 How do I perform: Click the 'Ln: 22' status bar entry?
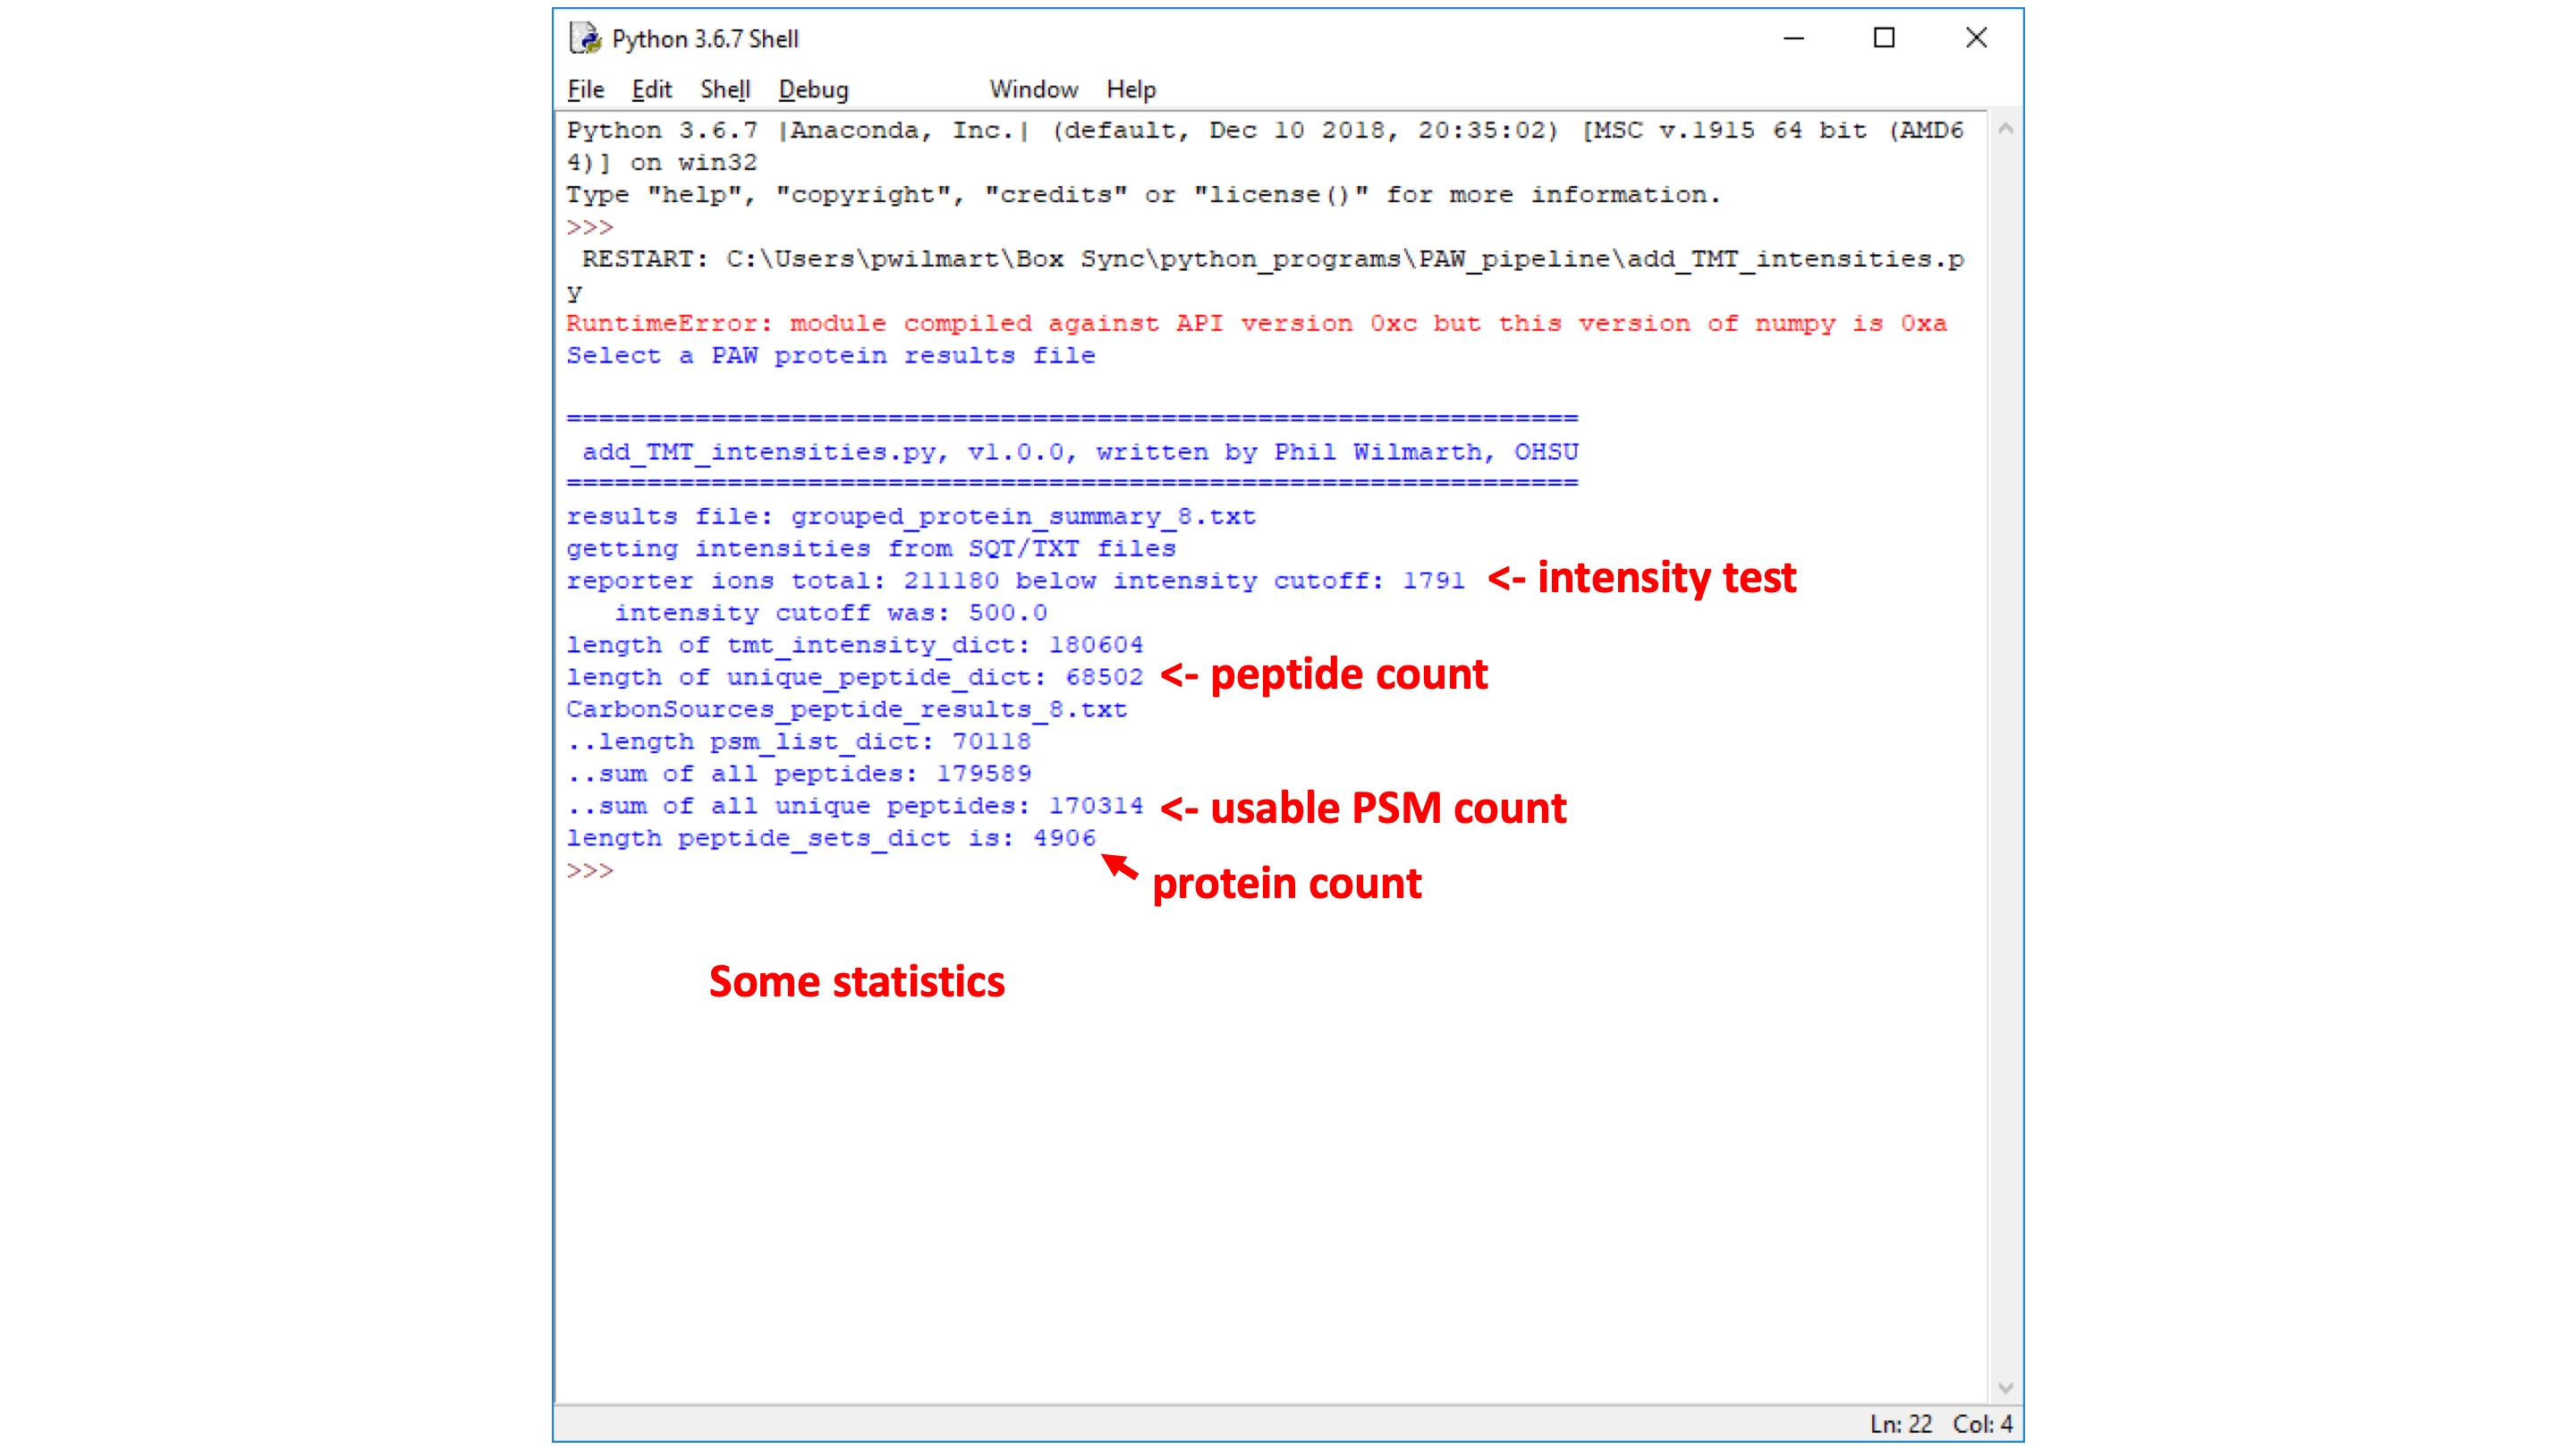tap(1901, 1424)
